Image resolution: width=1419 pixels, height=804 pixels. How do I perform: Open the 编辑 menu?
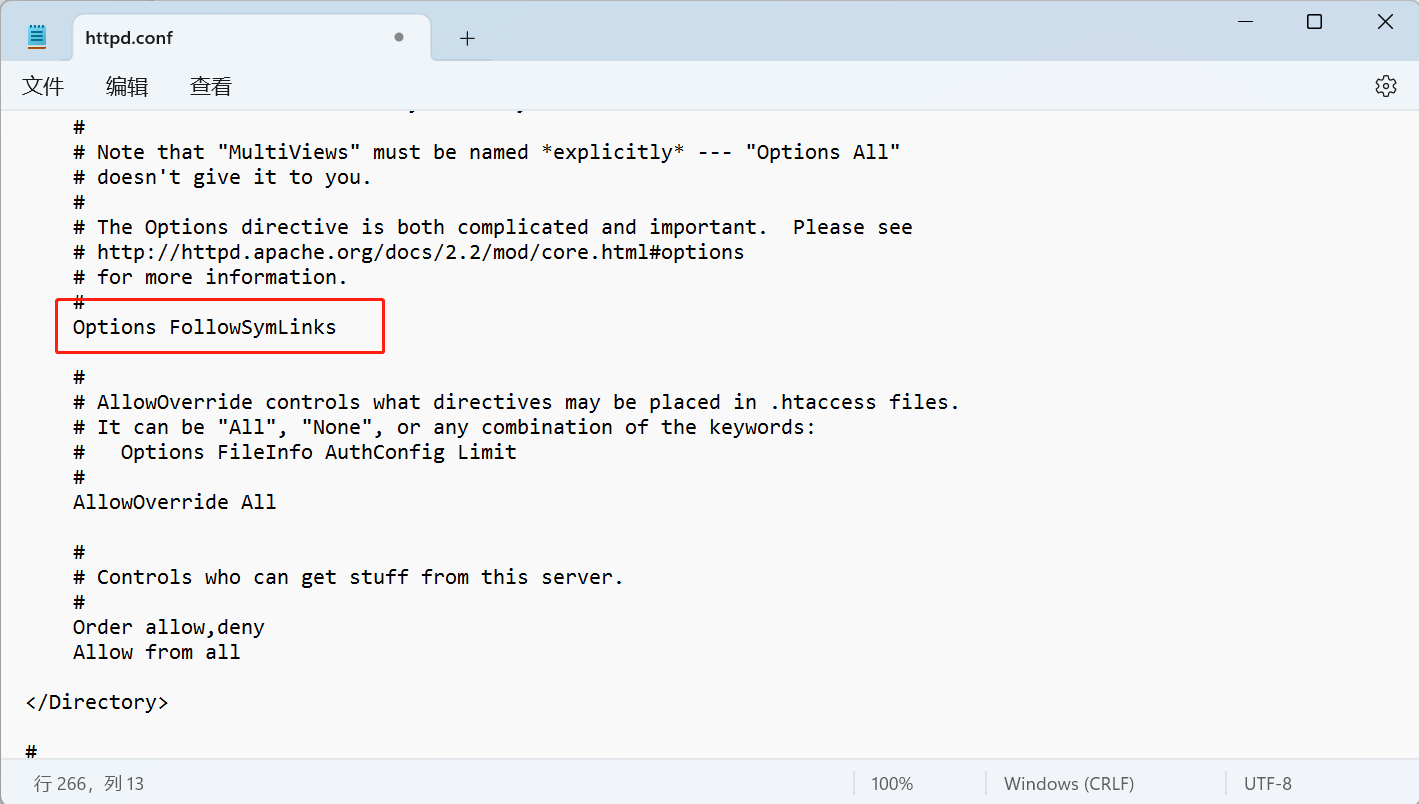pos(127,87)
